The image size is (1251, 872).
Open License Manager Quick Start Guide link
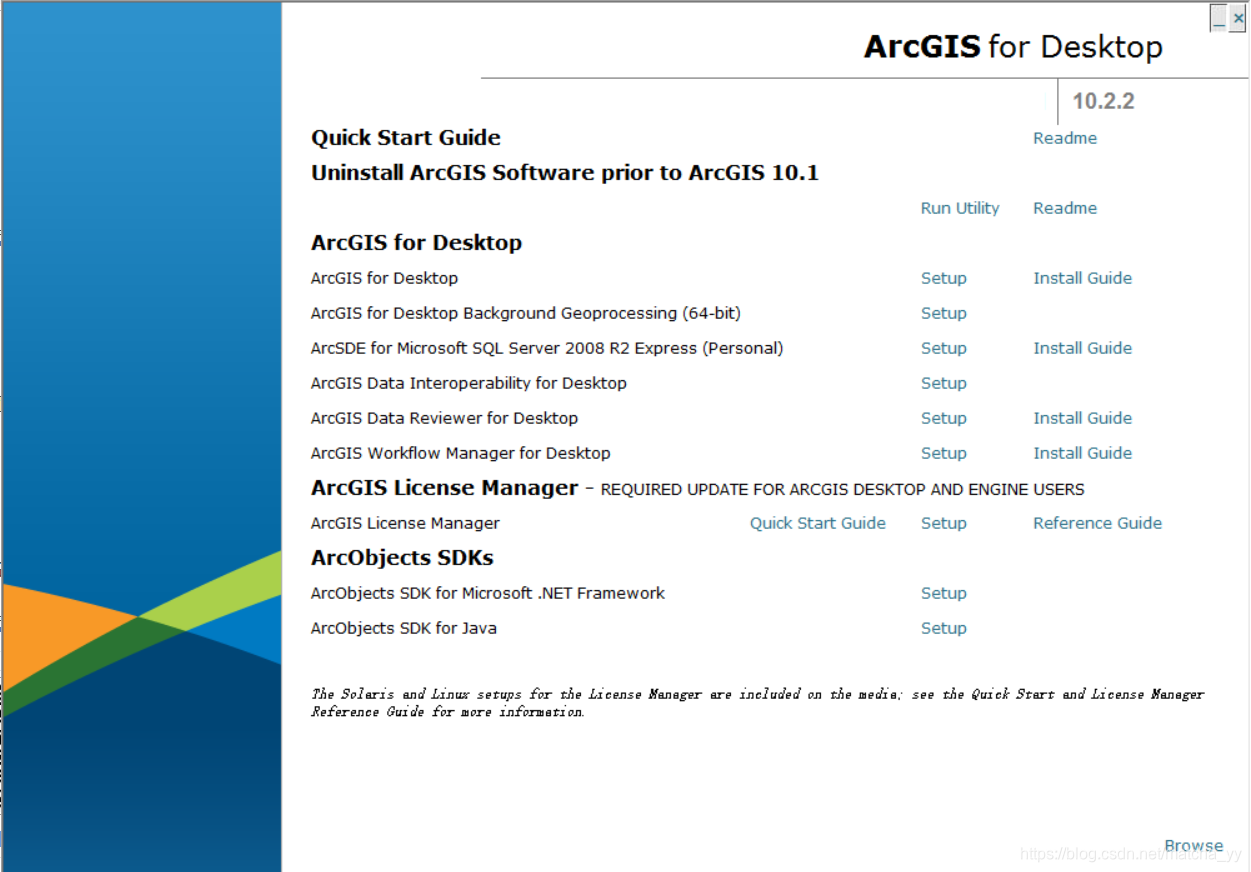click(x=818, y=523)
